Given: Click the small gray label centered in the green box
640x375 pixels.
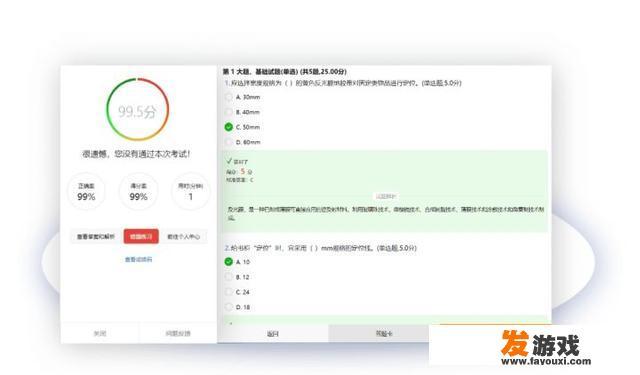Looking at the screenshot, I should [386, 196].
